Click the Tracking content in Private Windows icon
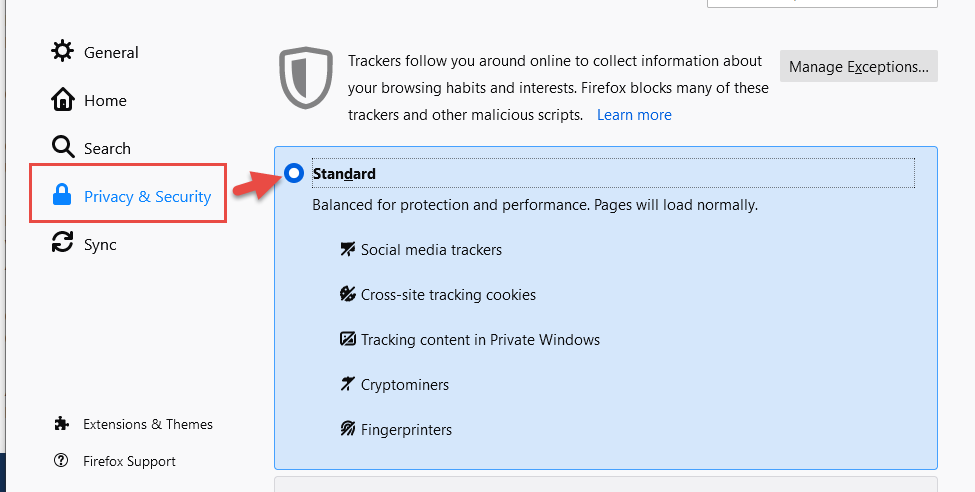This screenshot has width=975, height=492. click(348, 339)
